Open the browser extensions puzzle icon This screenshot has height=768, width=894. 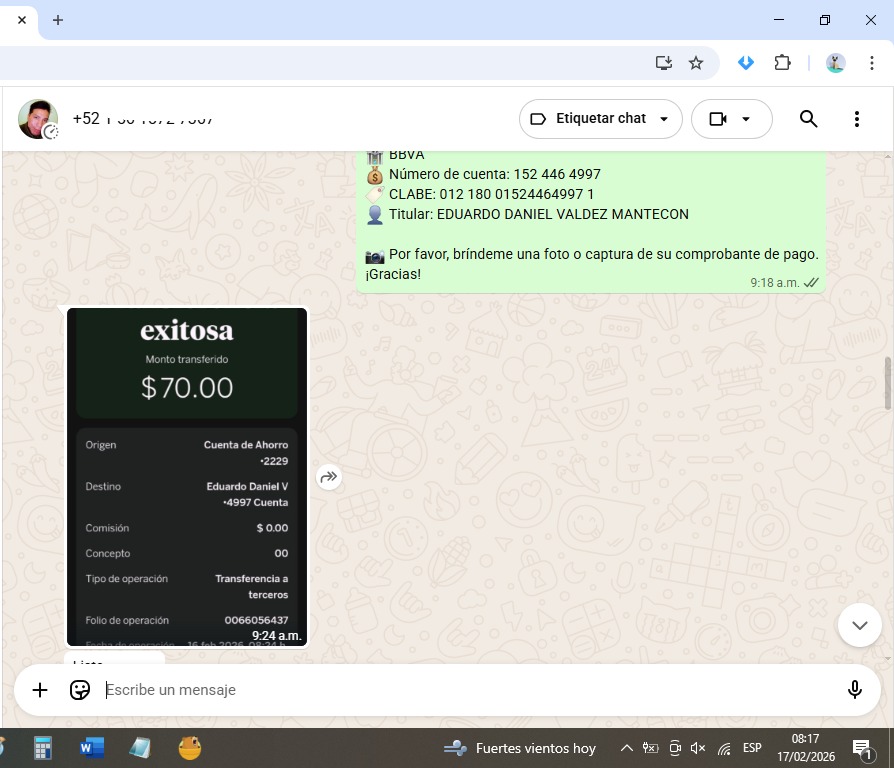[782, 63]
